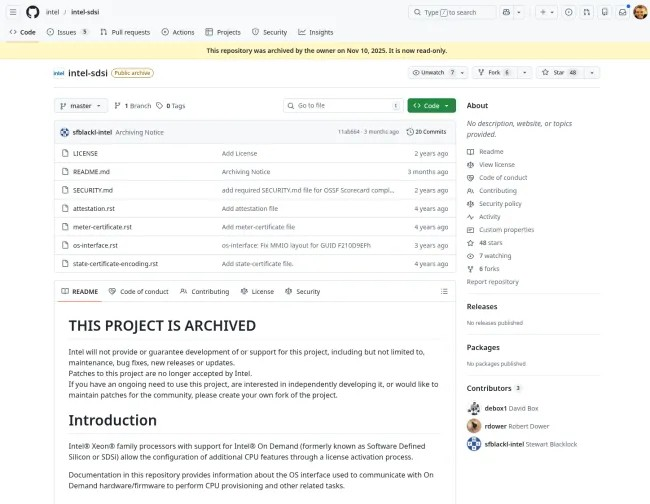The width and height of the screenshot is (650, 504).
Task: Open the os-interface.rst file
Action: [95, 245]
